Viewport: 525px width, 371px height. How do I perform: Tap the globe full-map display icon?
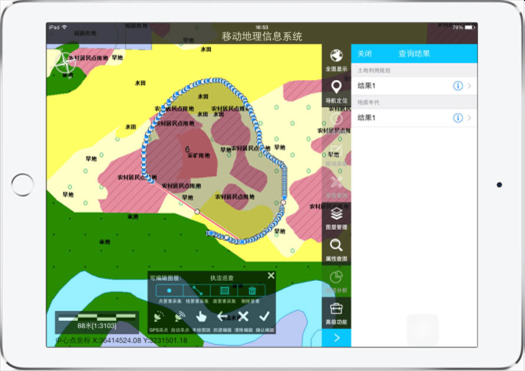336,56
